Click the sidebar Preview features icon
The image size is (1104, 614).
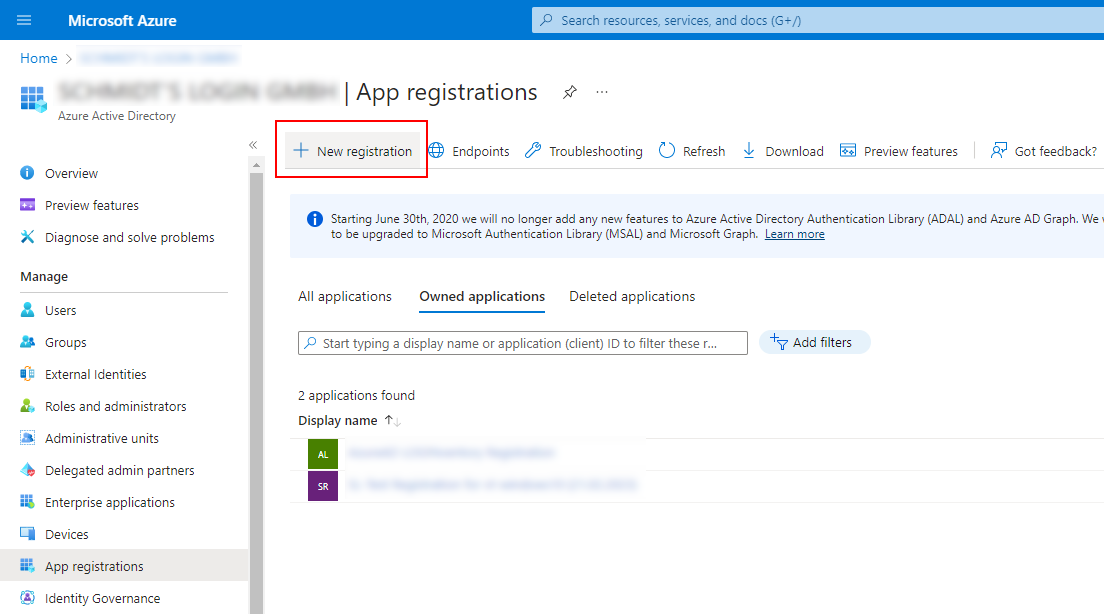27,205
